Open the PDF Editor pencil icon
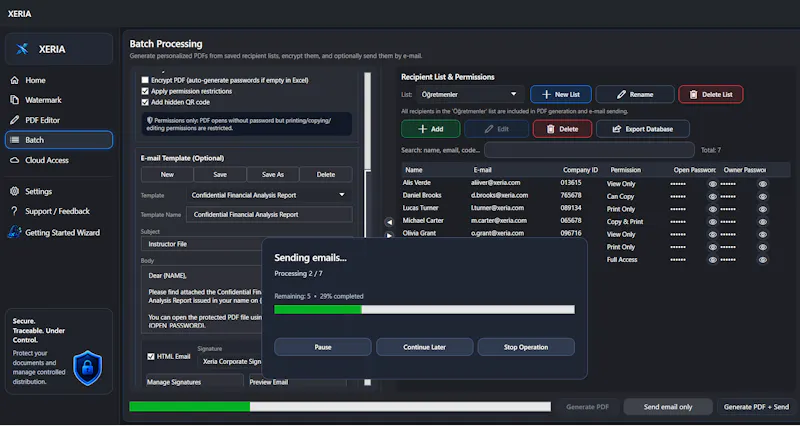This screenshot has width=800, height=426. [15, 120]
